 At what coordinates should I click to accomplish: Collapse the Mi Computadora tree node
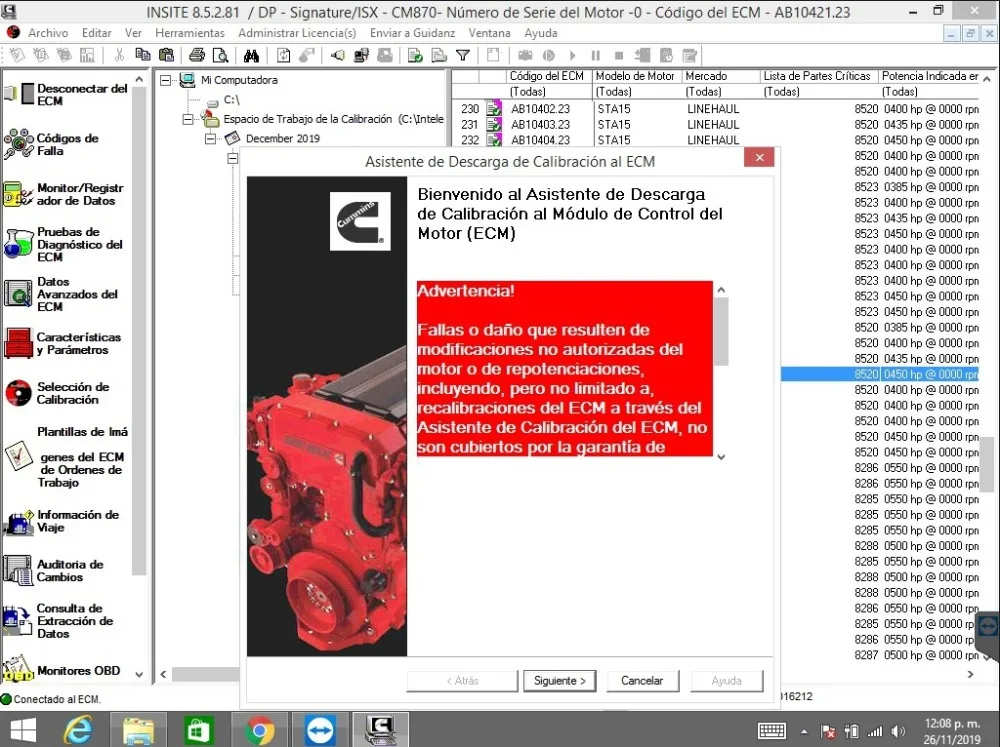coord(166,80)
